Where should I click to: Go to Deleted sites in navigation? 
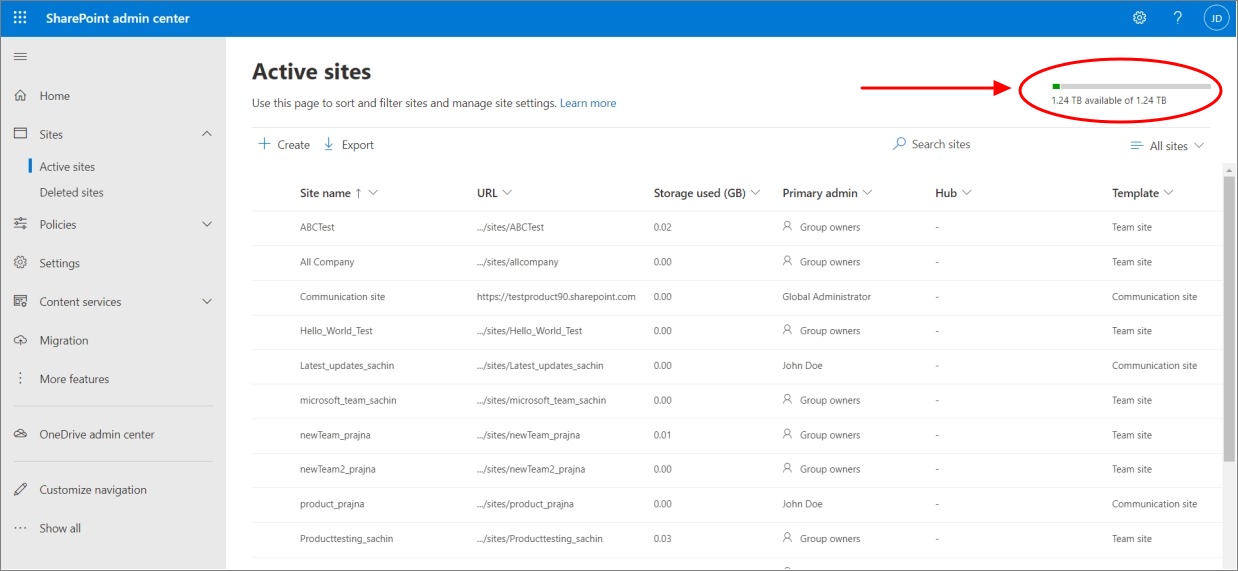[71, 192]
